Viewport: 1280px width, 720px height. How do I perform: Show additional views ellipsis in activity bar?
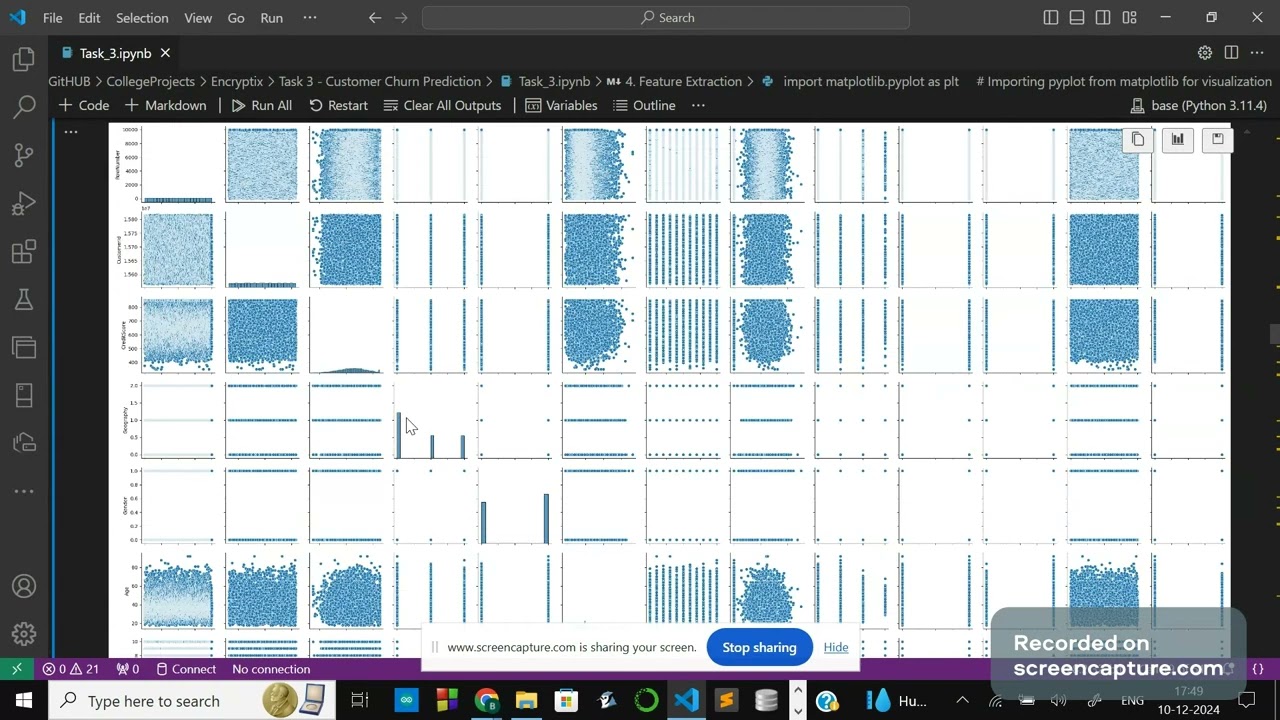point(24,491)
